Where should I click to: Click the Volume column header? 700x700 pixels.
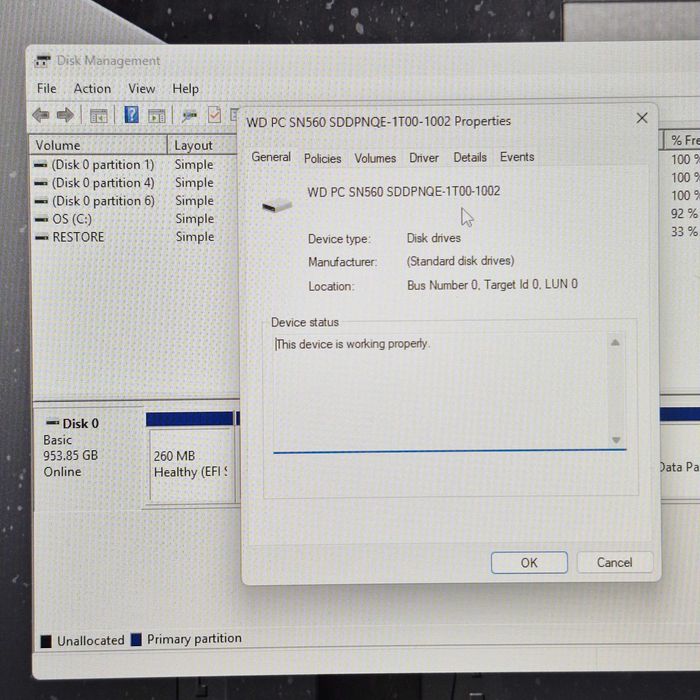point(98,145)
